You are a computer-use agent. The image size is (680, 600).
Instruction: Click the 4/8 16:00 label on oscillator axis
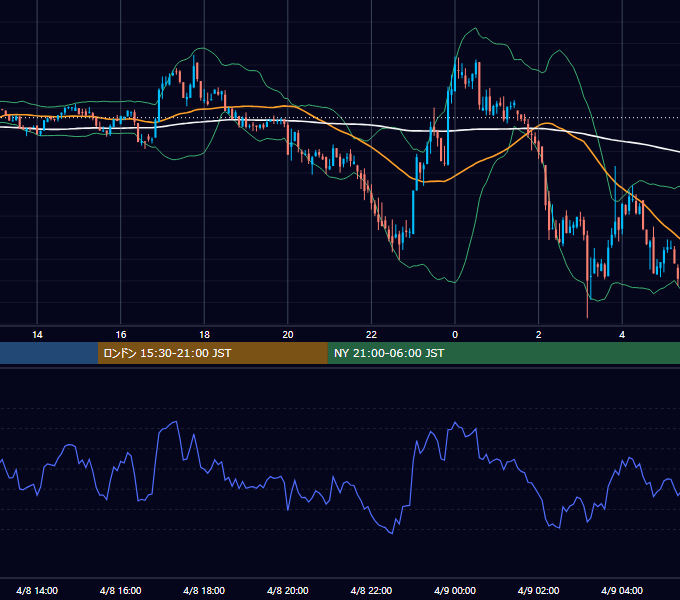[x=121, y=590]
